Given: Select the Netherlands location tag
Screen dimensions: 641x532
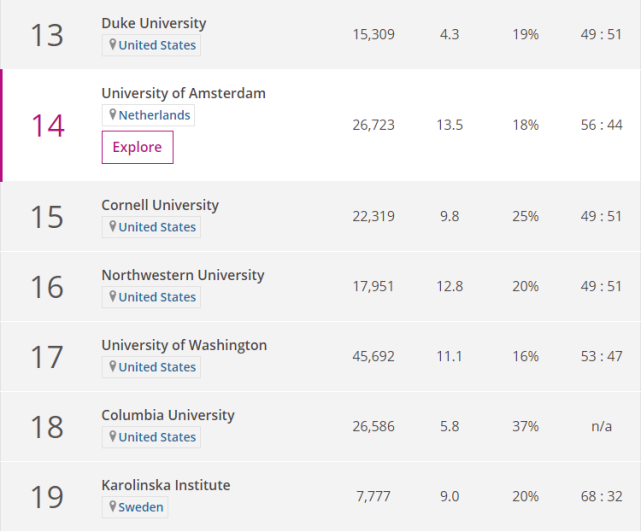Looking at the screenshot, I should tap(154, 115).
